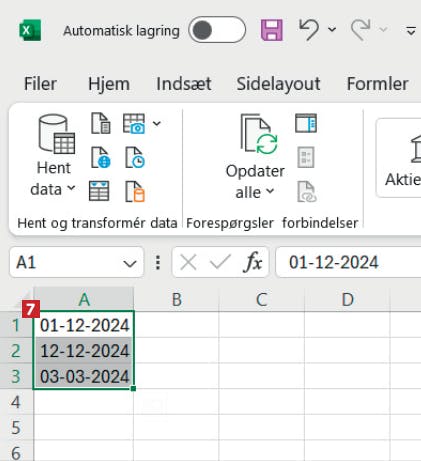
Task: Open the Queries & Connections pane icon
Action: pyautogui.click(x=306, y=123)
